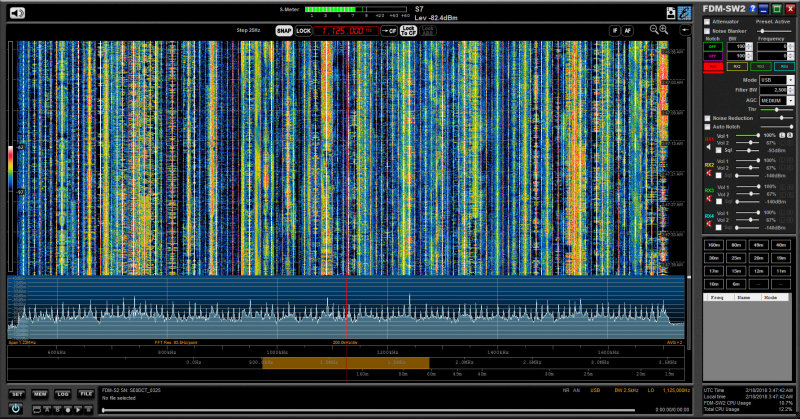Click the left arrow icon above waterfall
Screen dimensions: 800x419
click(x=685, y=30)
